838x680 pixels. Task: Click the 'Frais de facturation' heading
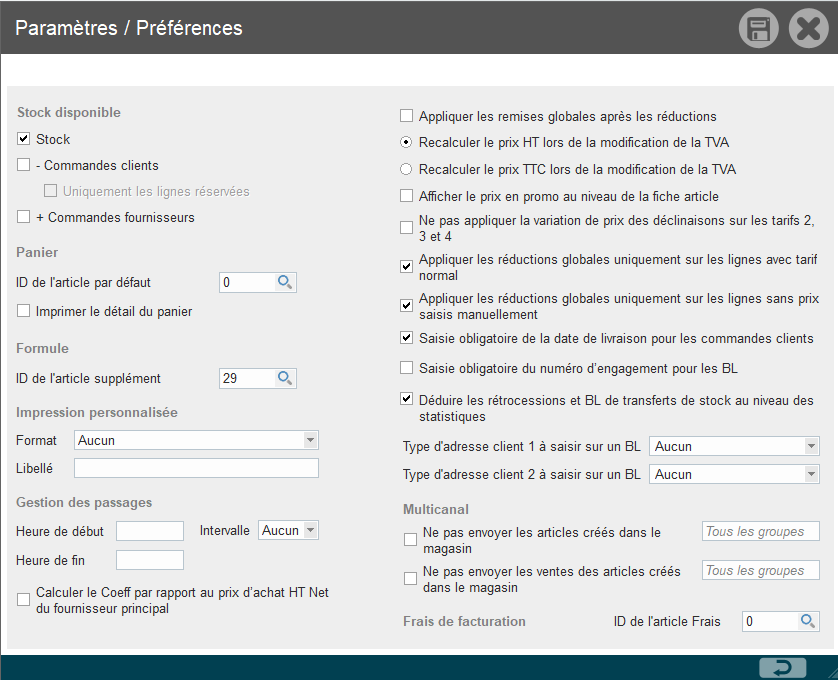click(464, 621)
